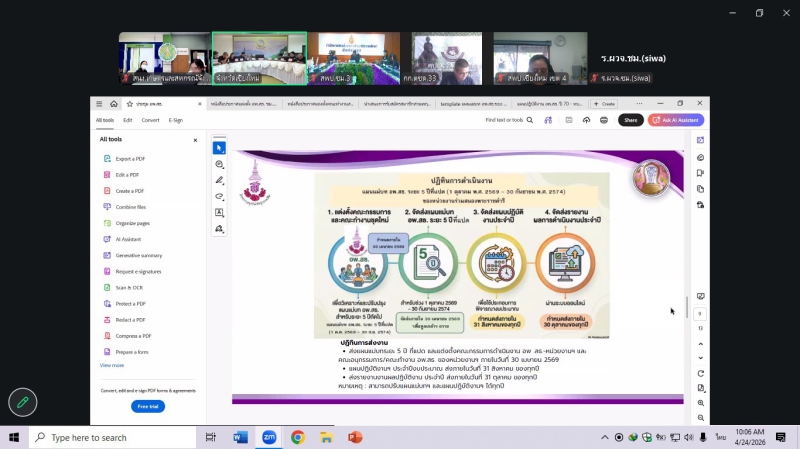Screen dimensions: 800x449
Task: Click the zoom magnifier tool in toolbar
Action: click(x=219, y=164)
